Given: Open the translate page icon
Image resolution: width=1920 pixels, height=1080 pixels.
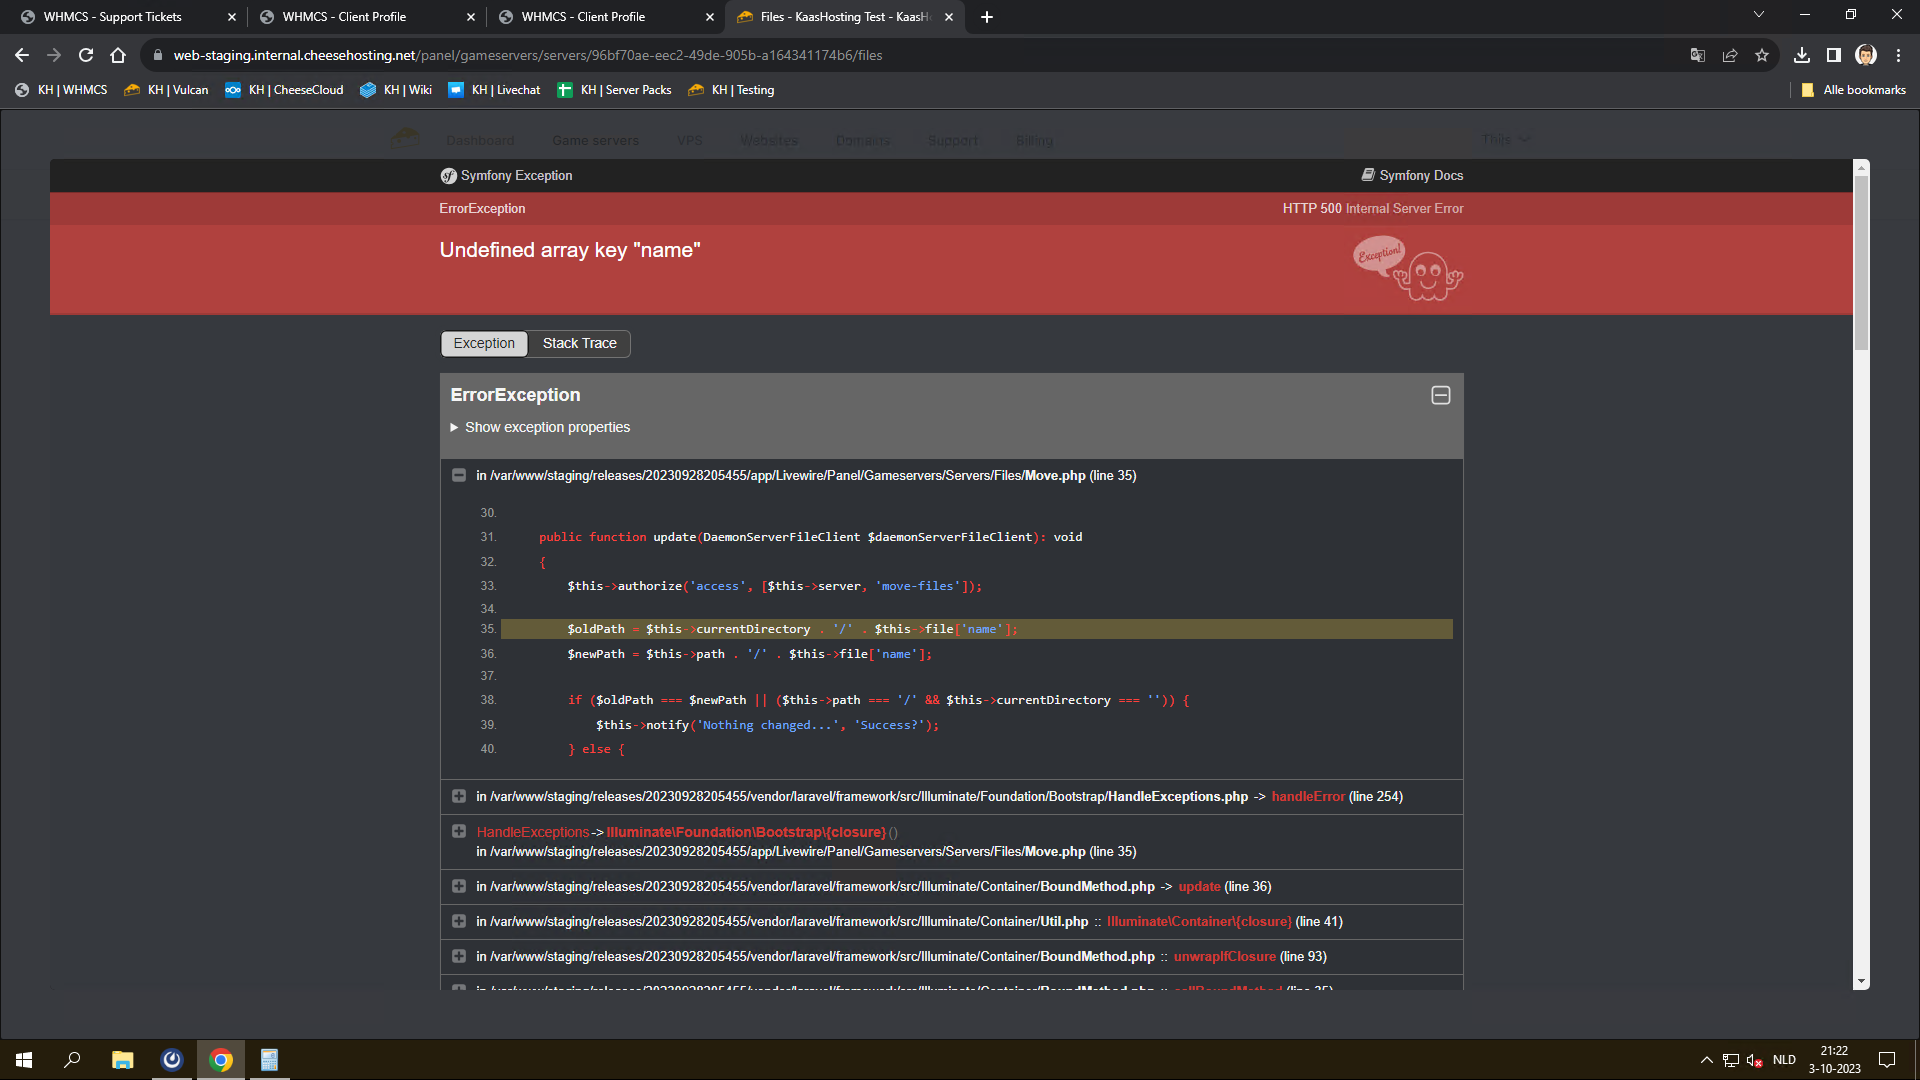Looking at the screenshot, I should pyautogui.click(x=1697, y=55).
